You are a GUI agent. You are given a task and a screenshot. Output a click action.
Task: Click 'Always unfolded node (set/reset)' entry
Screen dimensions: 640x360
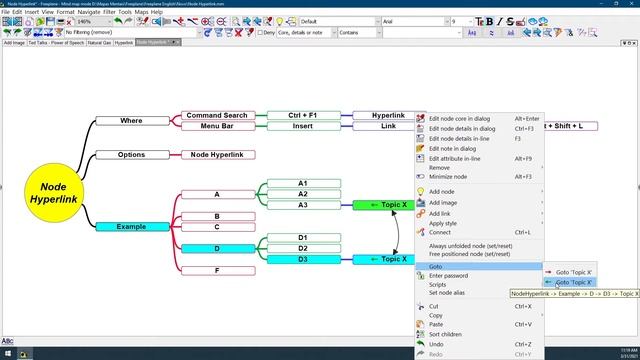[x=480, y=246]
